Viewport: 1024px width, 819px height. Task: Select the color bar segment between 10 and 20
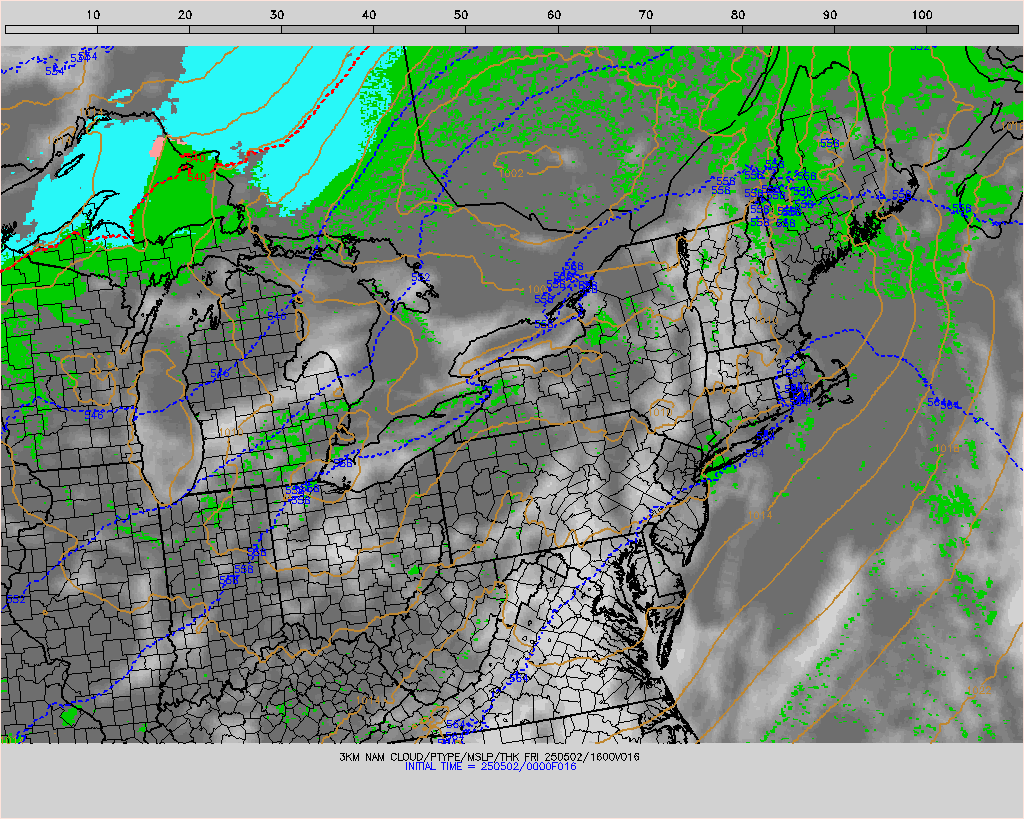coord(144,29)
